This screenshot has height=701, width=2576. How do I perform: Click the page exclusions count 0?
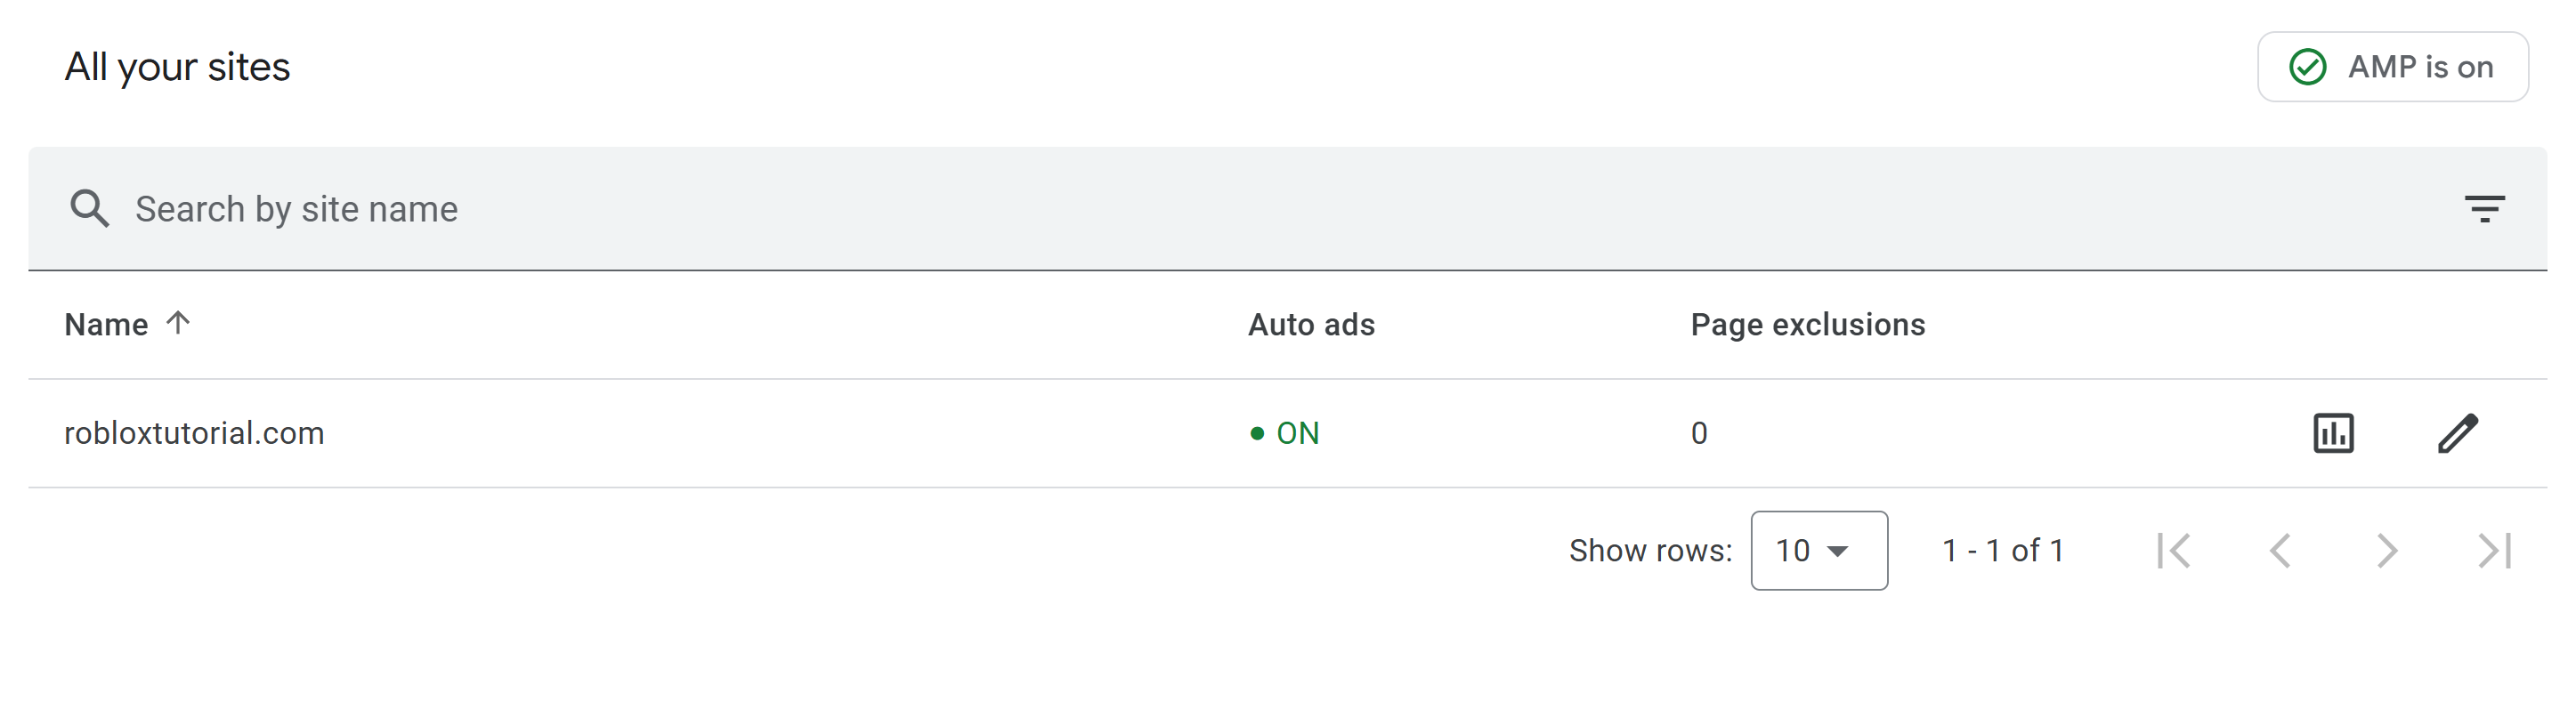(x=1699, y=433)
